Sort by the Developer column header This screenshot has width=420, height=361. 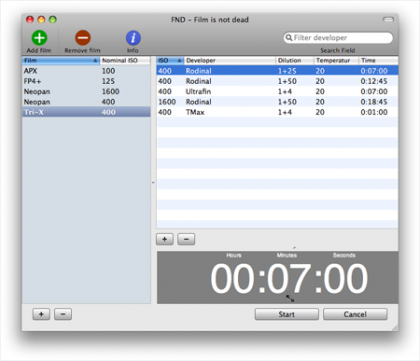(x=230, y=60)
